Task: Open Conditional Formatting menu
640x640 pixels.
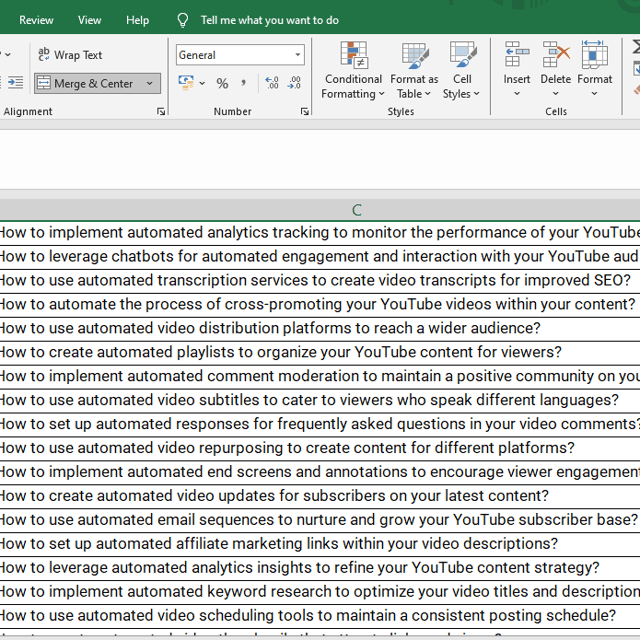Action: (x=353, y=71)
